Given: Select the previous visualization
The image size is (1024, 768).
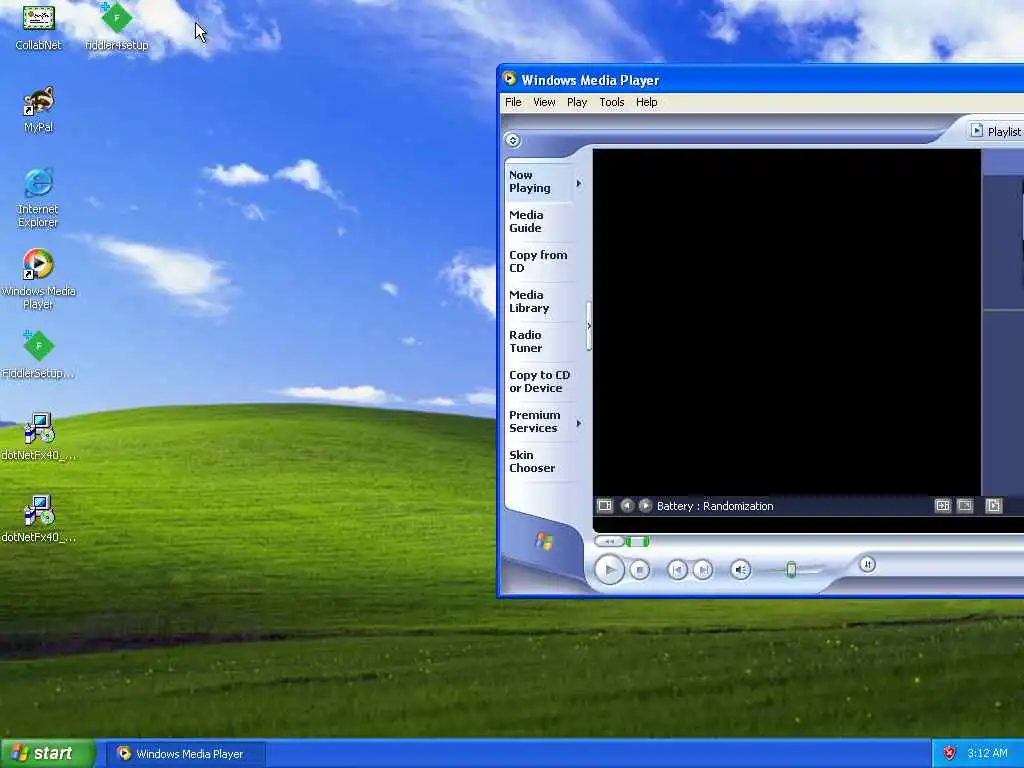Looking at the screenshot, I should click(627, 505).
